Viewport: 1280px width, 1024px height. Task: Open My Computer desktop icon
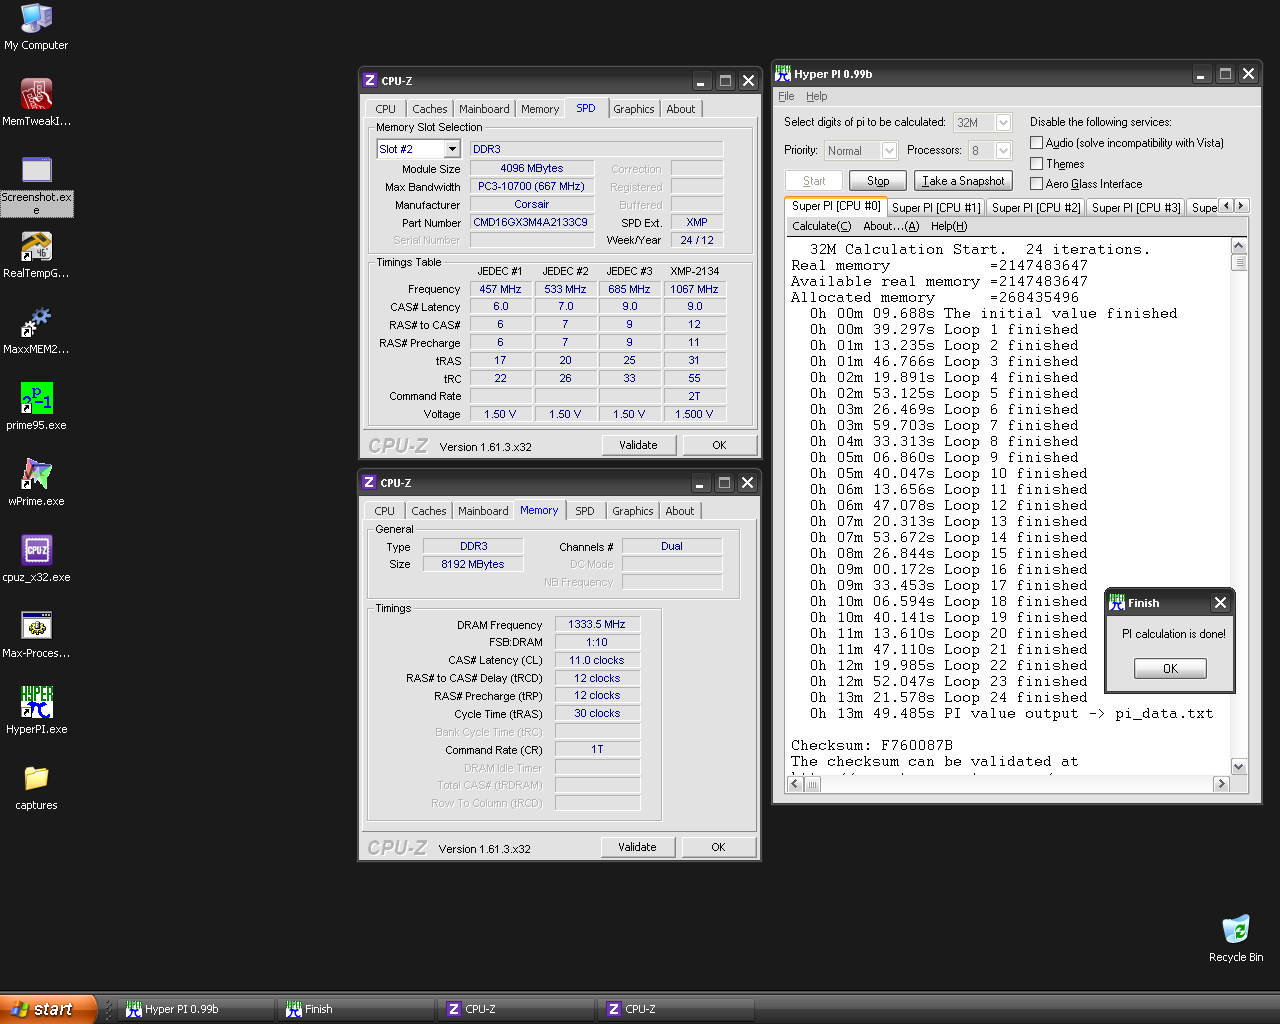tap(36, 27)
